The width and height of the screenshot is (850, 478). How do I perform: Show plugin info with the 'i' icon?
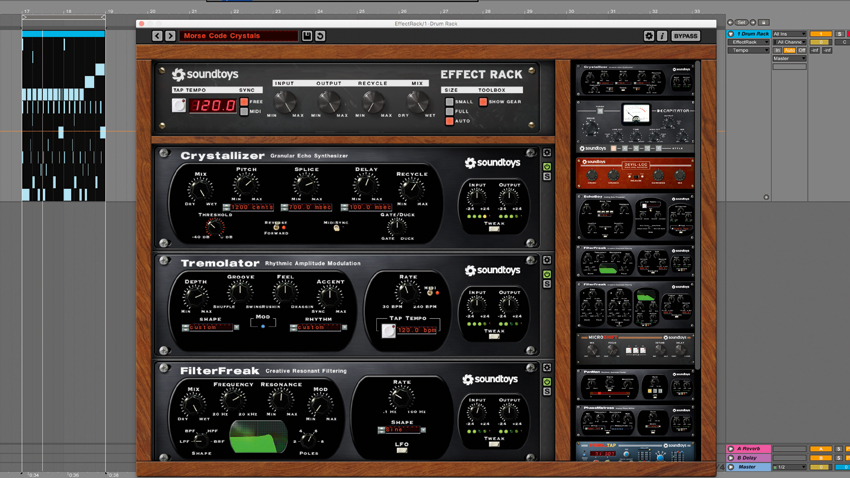click(x=662, y=36)
